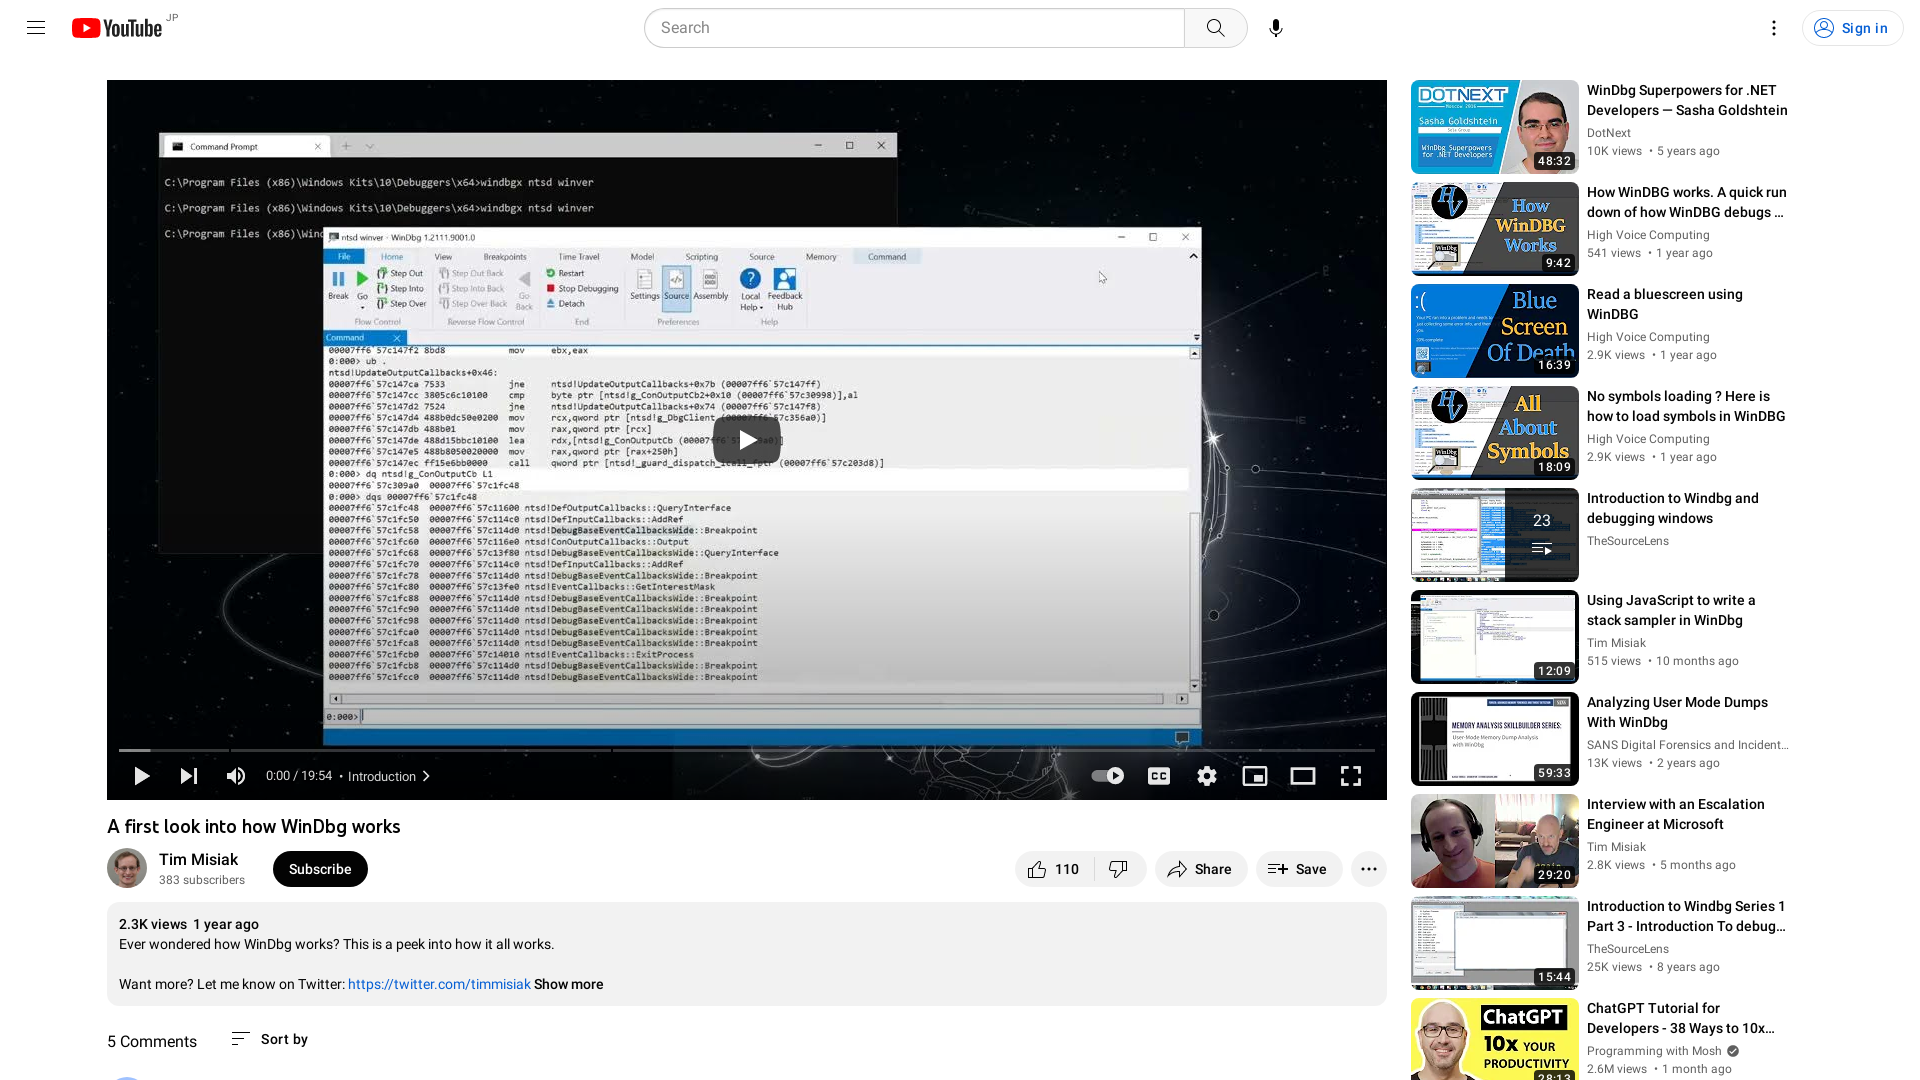This screenshot has height=1080, width=1920.
Task: Expand description with Show more
Action: (x=568, y=984)
